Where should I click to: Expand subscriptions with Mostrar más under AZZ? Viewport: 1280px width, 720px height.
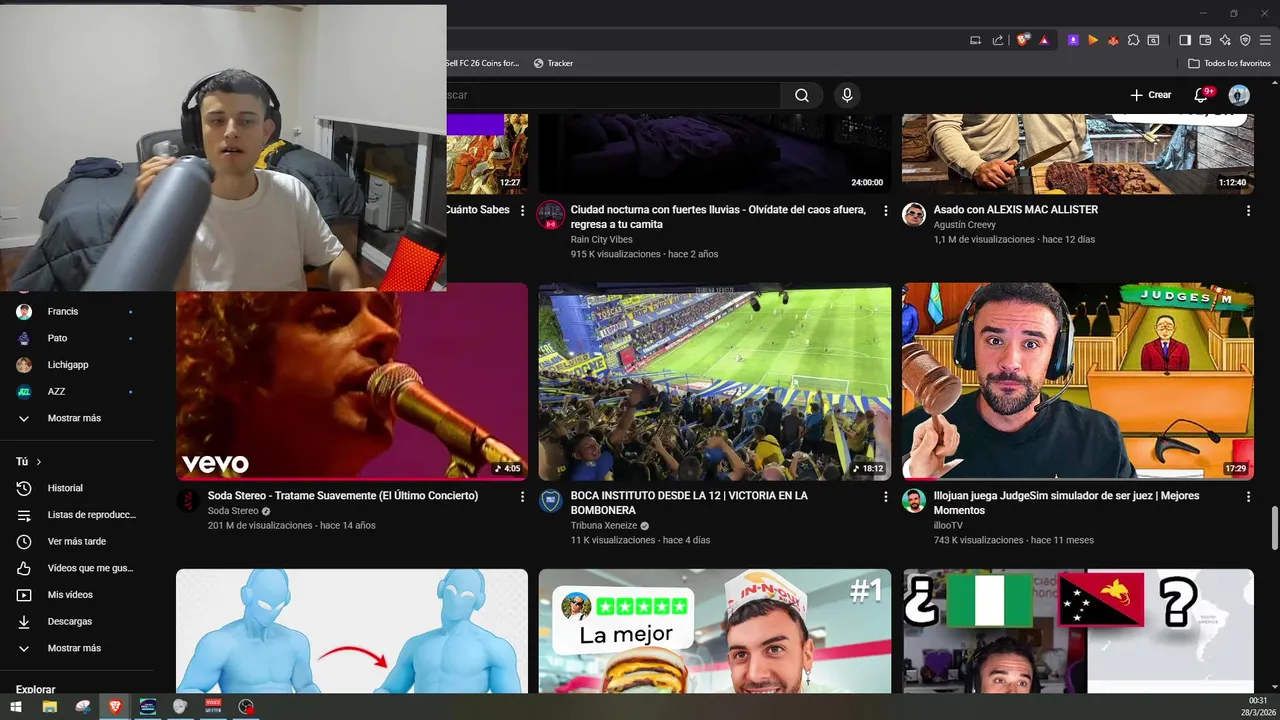(76, 418)
